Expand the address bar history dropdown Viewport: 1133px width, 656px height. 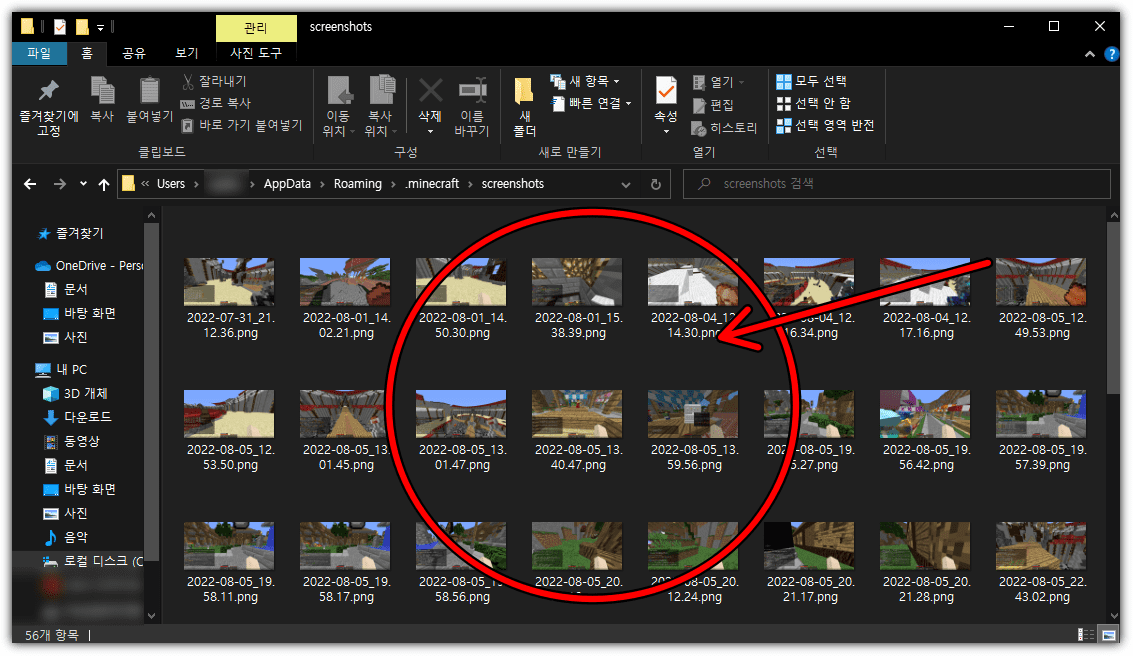click(626, 184)
